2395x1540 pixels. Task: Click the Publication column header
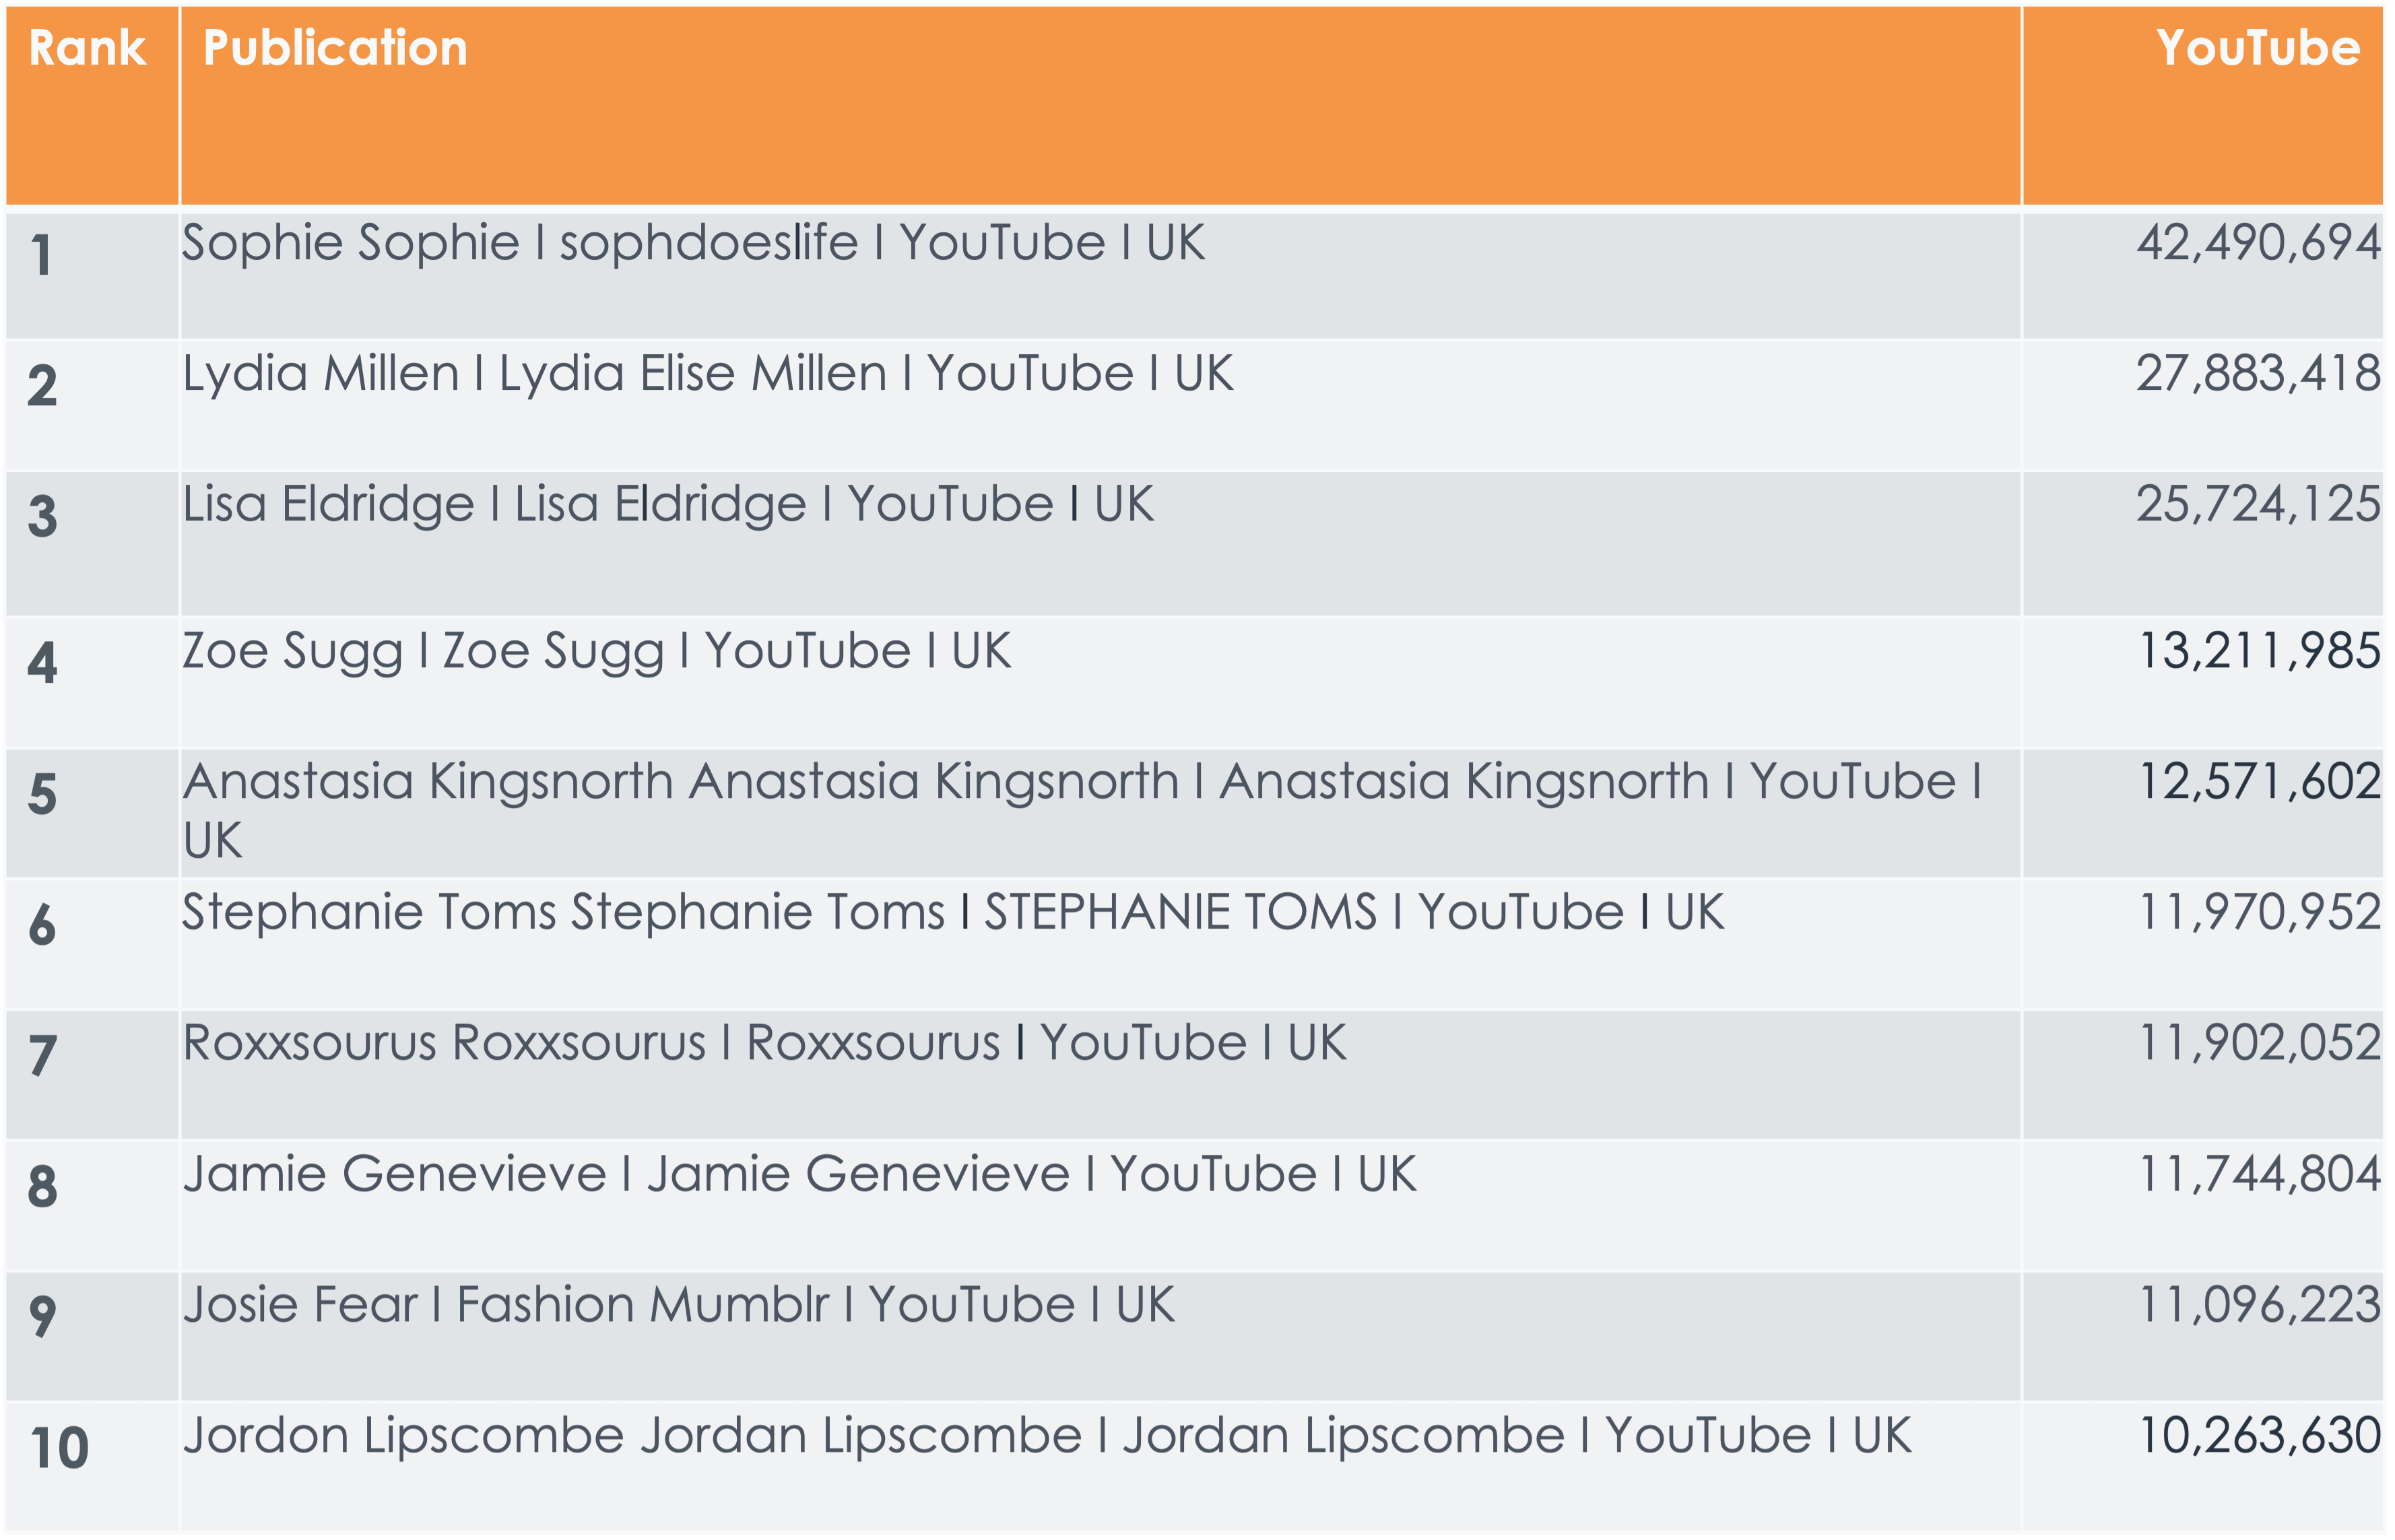tap(335, 48)
